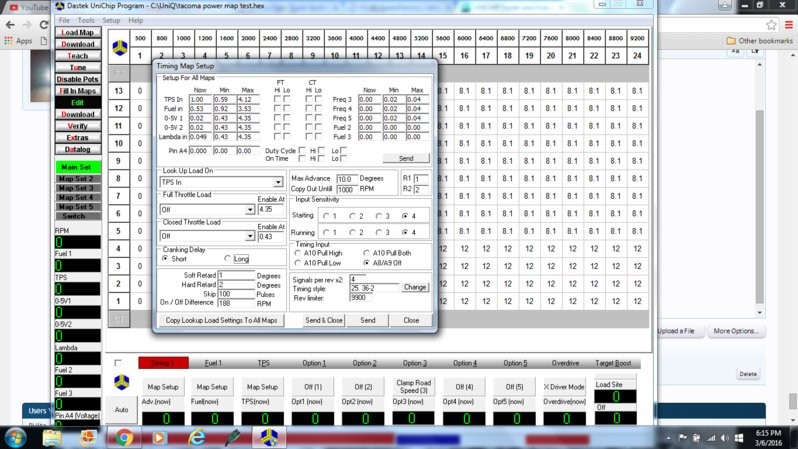798x449 pixels.
Task: Click the Delete button in the browser
Action: coord(748,374)
